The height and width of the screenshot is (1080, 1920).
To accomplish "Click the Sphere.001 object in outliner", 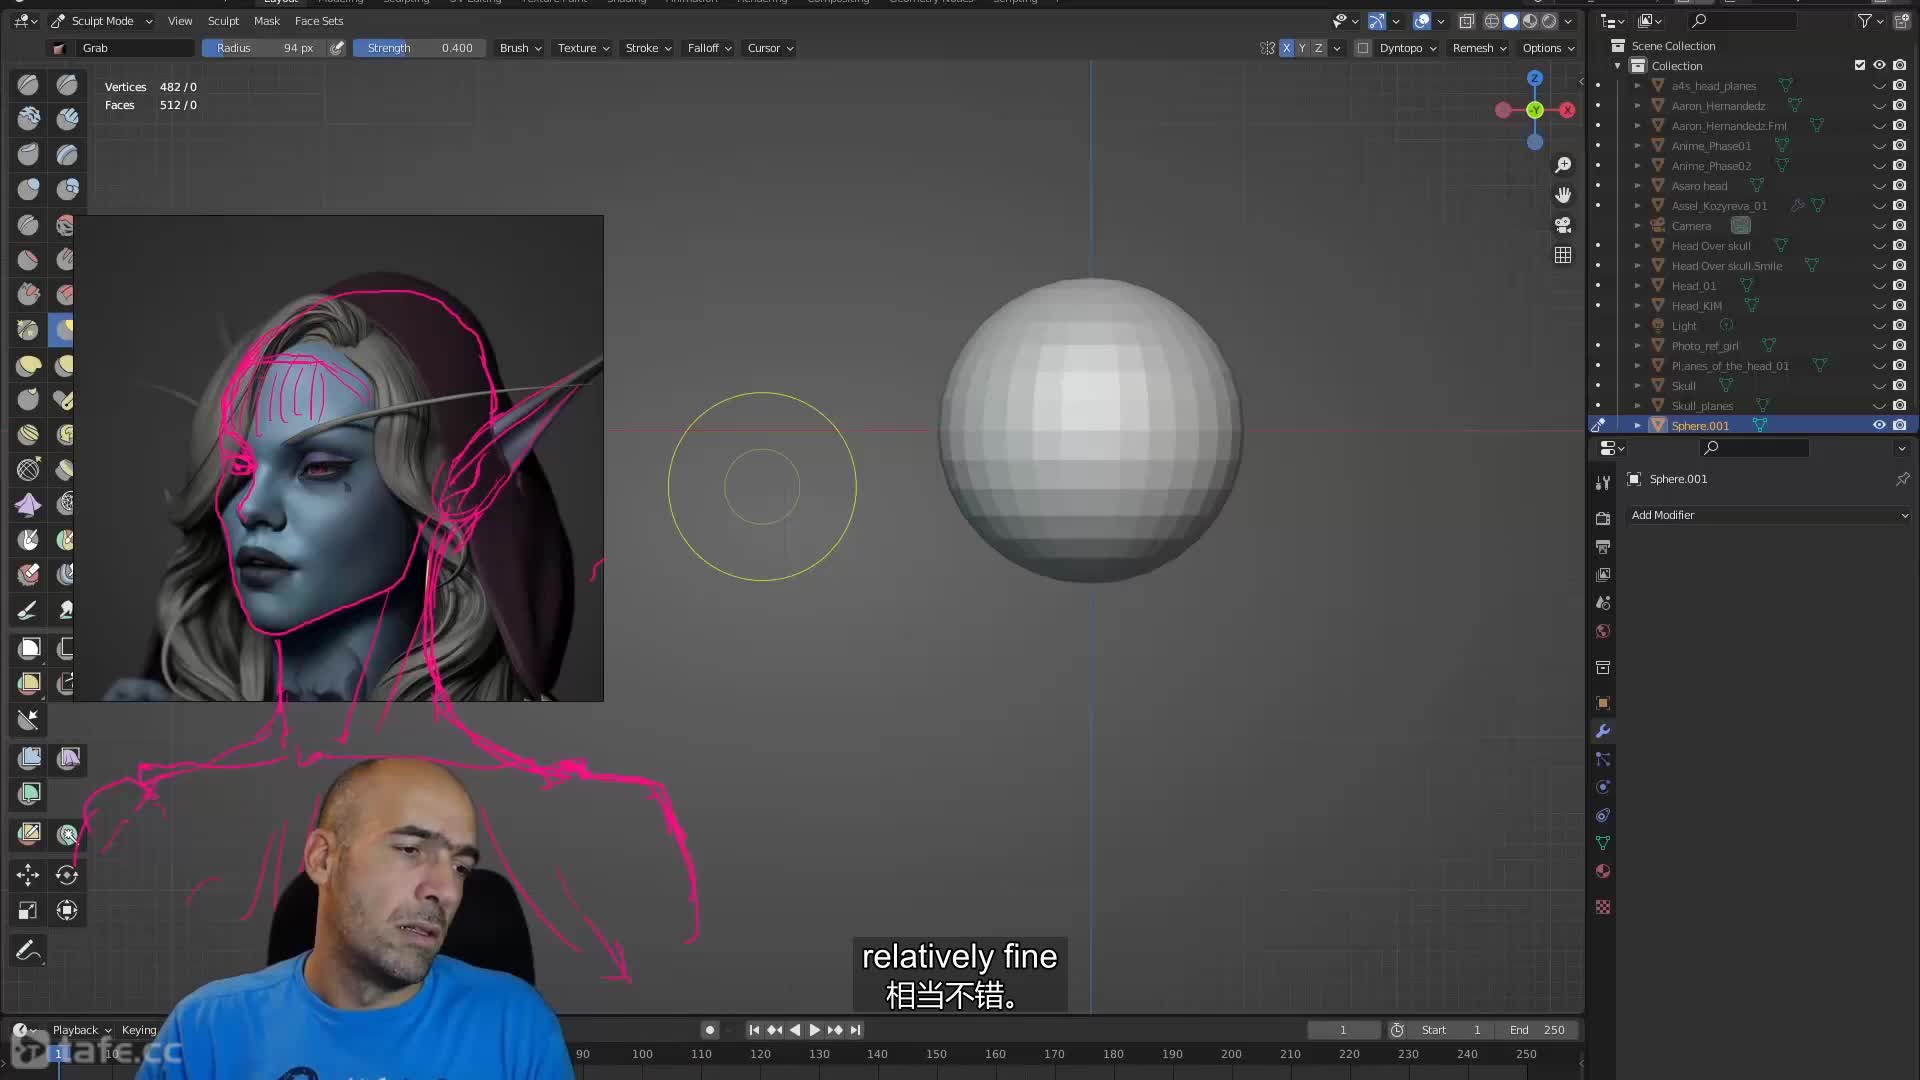I will tap(1700, 425).
